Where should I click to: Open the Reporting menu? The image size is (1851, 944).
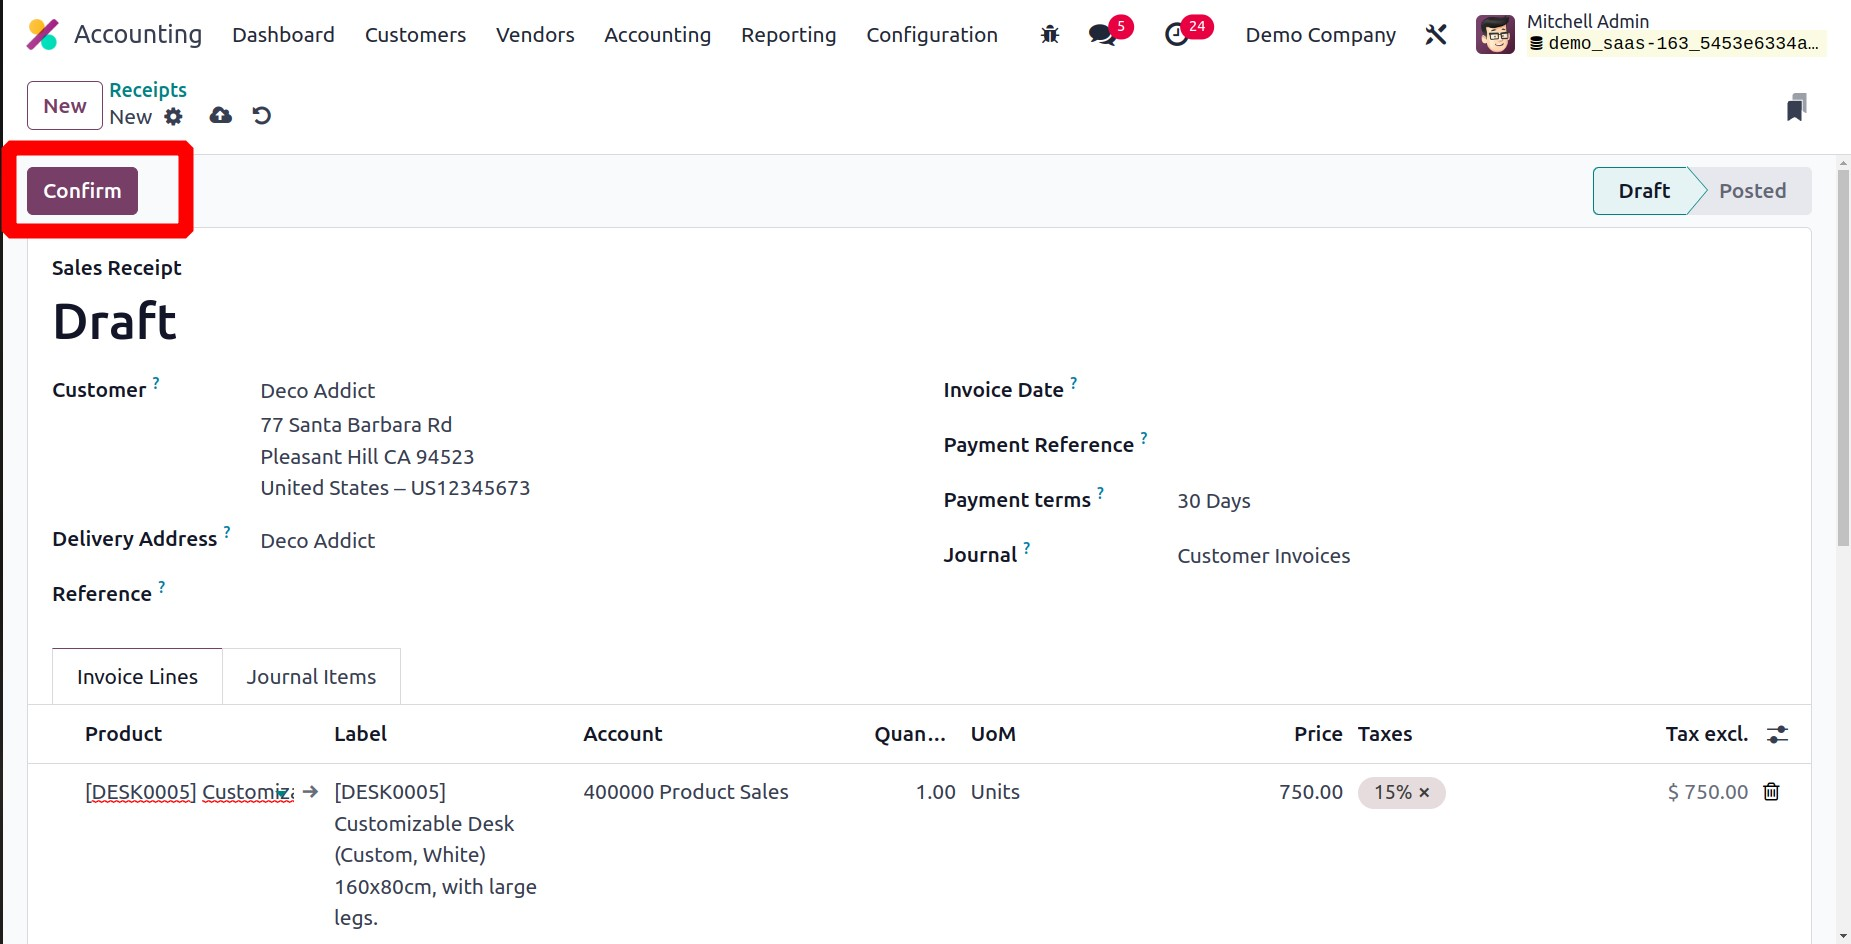point(788,35)
